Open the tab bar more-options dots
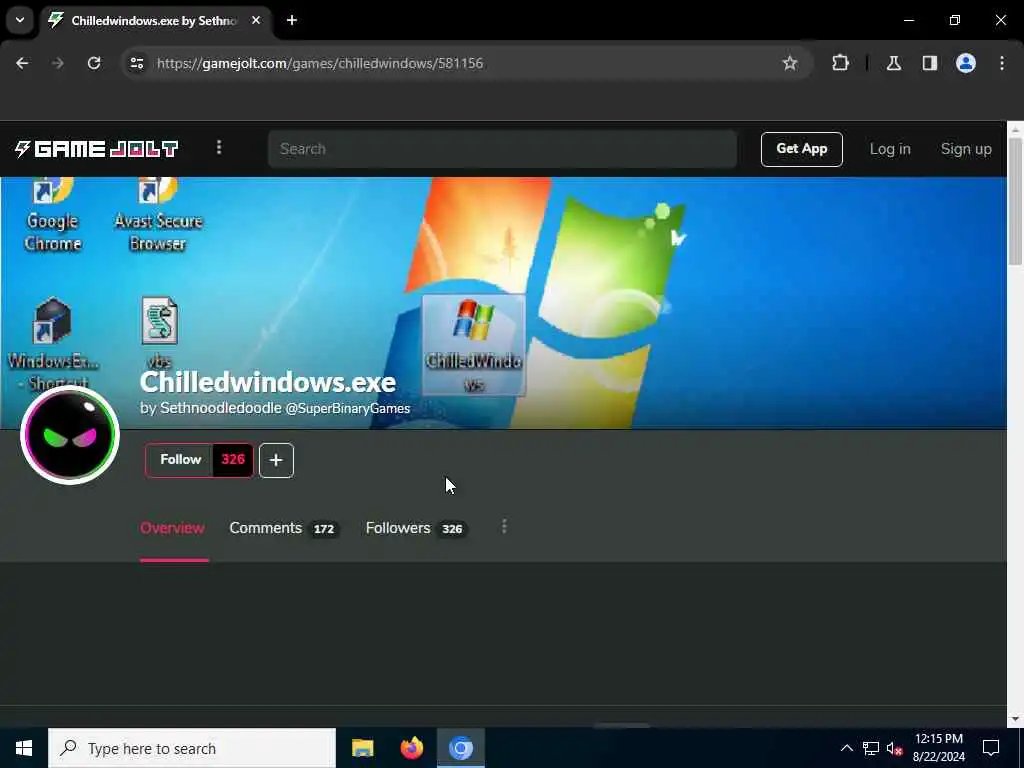Screen dimensions: 1024x768 pyautogui.click(x=504, y=527)
